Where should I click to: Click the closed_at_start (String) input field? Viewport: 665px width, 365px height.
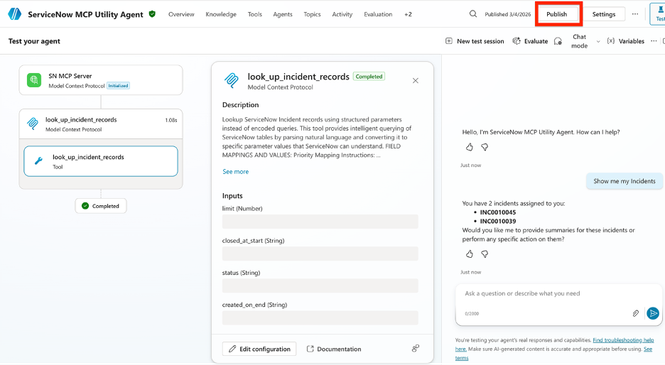(x=320, y=254)
